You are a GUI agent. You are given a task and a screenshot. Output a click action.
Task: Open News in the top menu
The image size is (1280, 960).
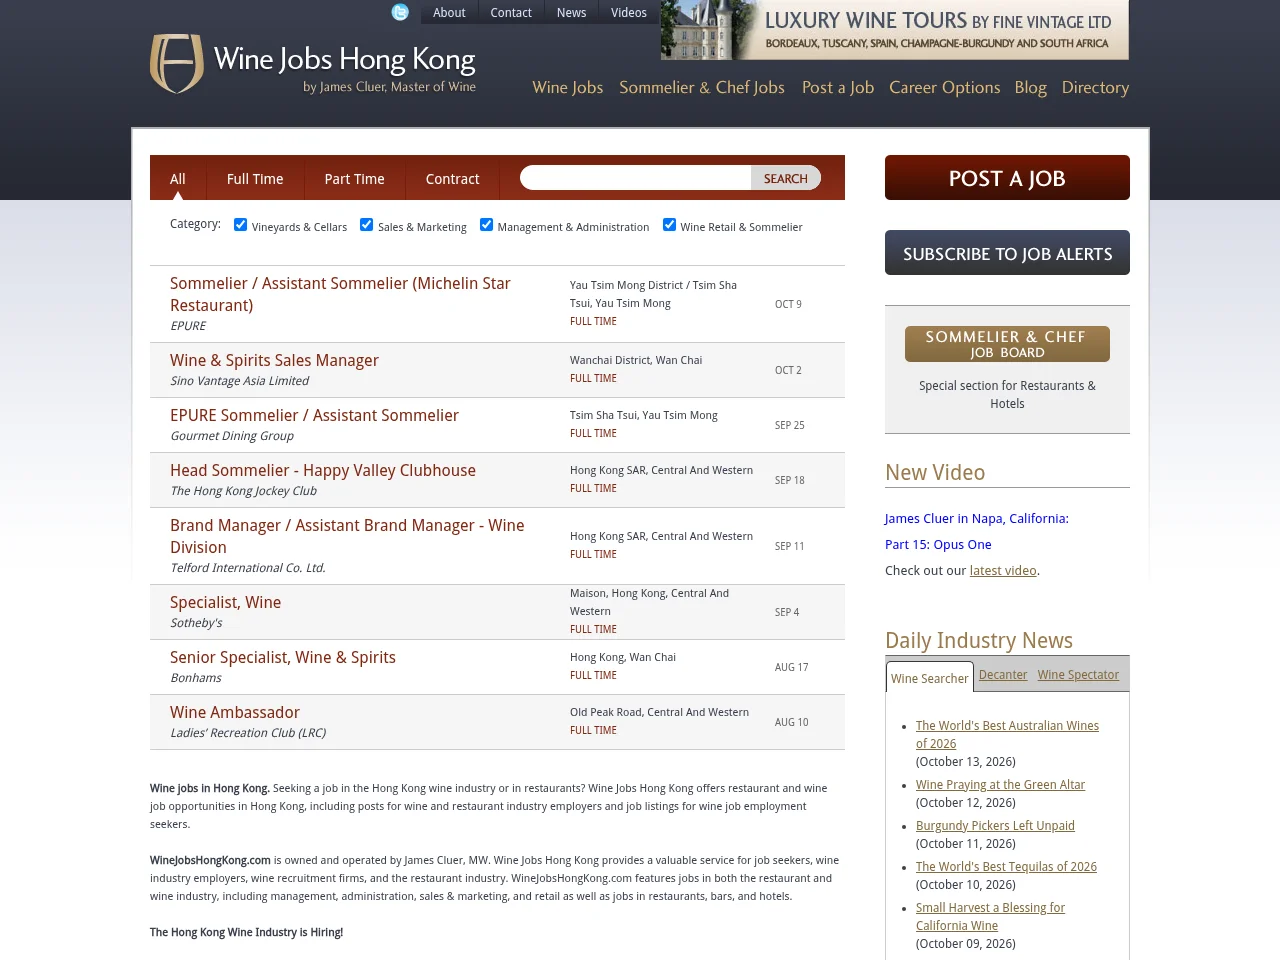(572, 13)
